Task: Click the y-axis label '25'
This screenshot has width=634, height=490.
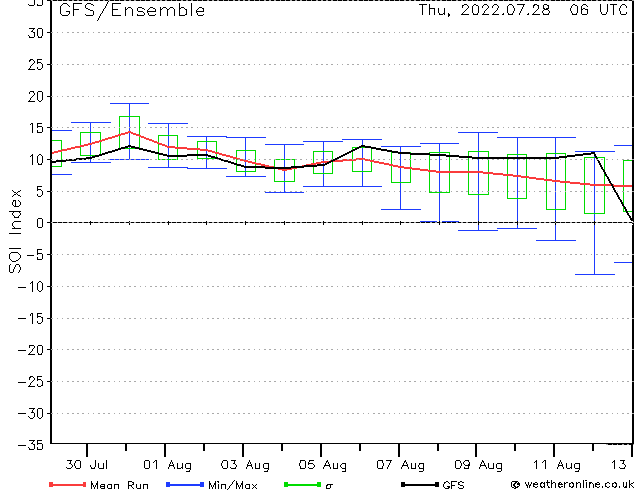Action: pyautogui.click(x=36, y=64)
